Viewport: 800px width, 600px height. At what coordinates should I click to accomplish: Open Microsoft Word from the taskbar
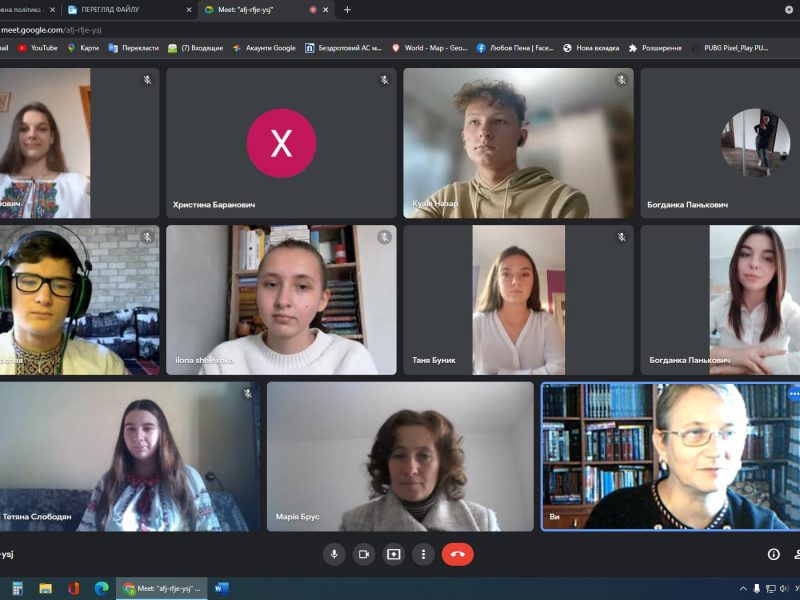[221, 588]
